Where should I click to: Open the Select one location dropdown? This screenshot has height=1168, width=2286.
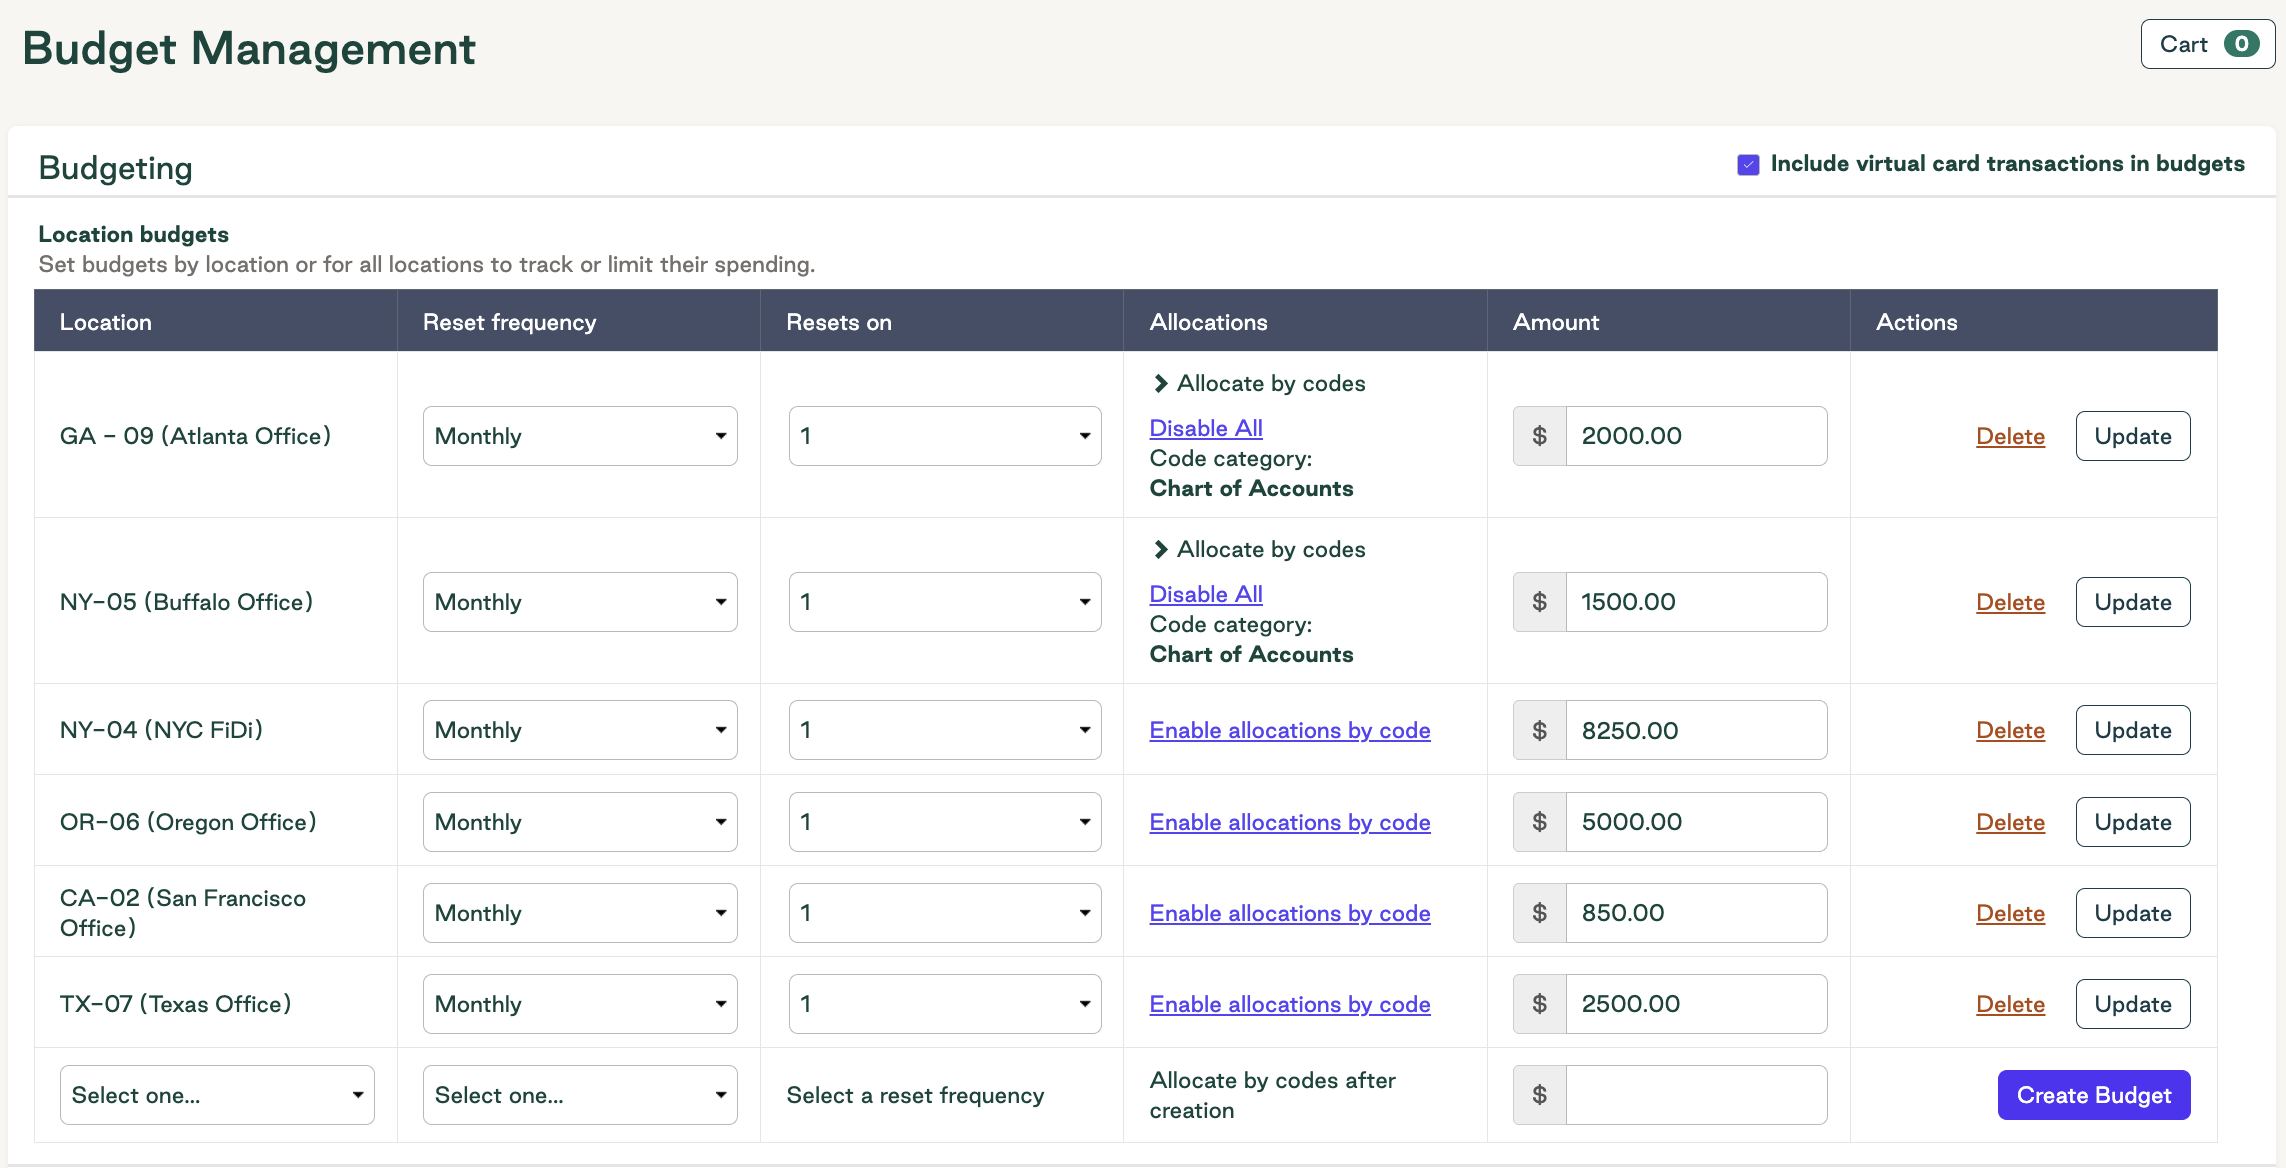pyautogui.click(x=217, y=1095)
